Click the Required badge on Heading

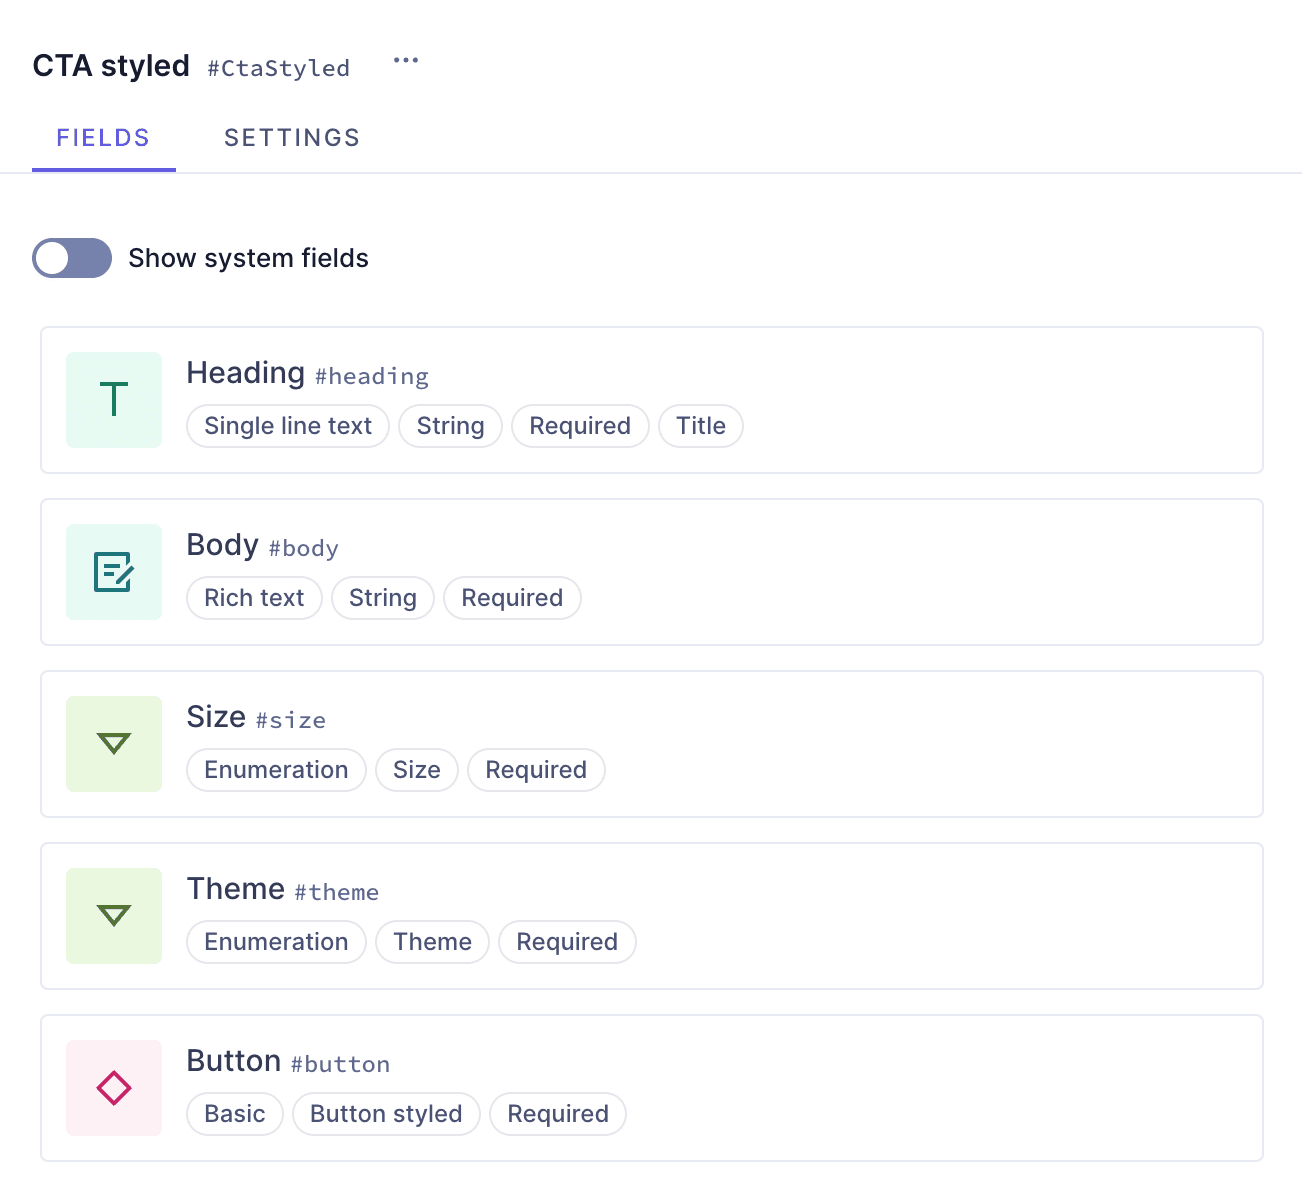580,426
